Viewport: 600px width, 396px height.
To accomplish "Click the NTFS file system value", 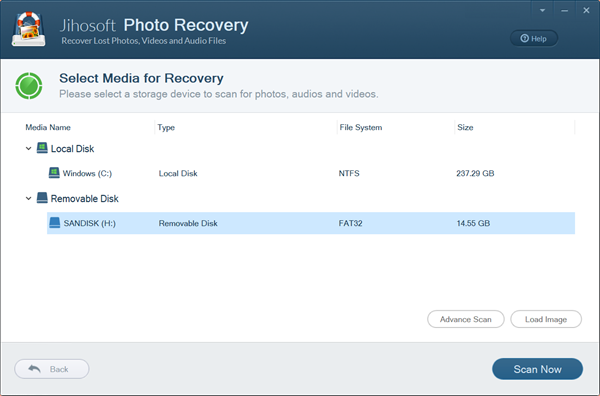I will pyautogui.click(x=349, y=173).
